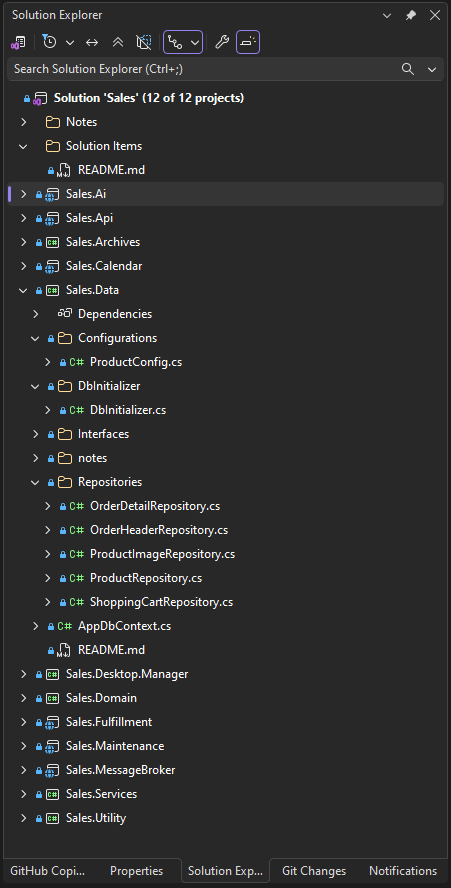Expand the Sales.Api project node
The width and height of the screenshot is (451, 888).
(x=23, y=218)
